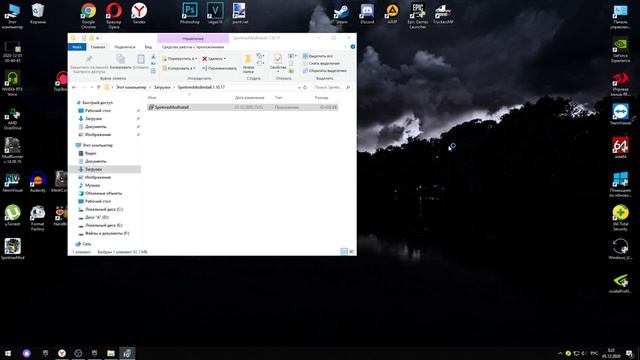Screen dimensions: 640x360
Task: Open the 'Copy to' dropdown in ribbon
Action: point(179,68)
